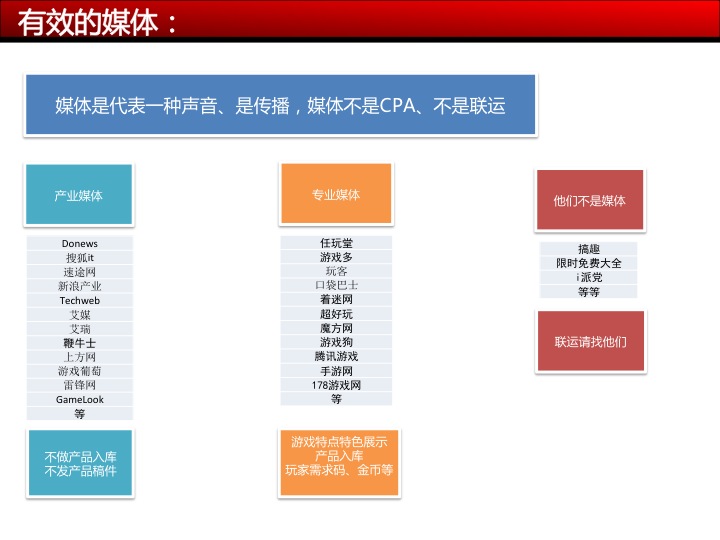Select the 雷锋网 row

pos(80,385)
